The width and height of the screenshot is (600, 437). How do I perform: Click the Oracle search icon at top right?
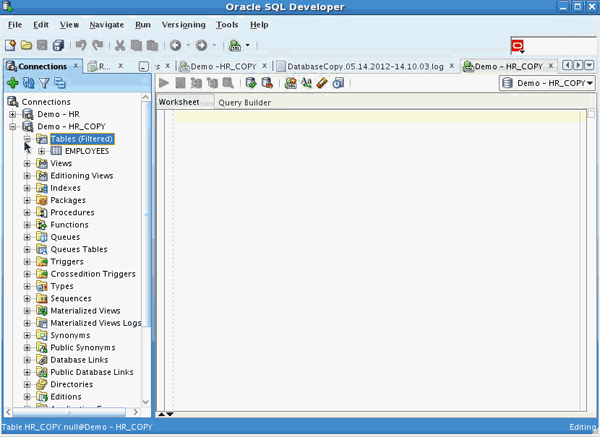pyautogui.click(x=517, y=47)
